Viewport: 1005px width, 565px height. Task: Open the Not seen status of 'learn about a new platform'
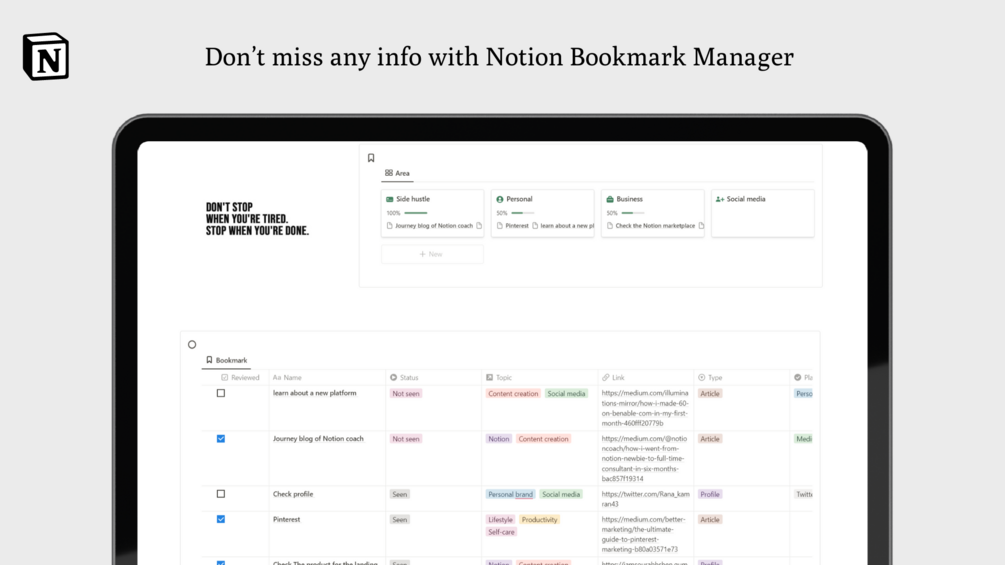click(406, 393)
